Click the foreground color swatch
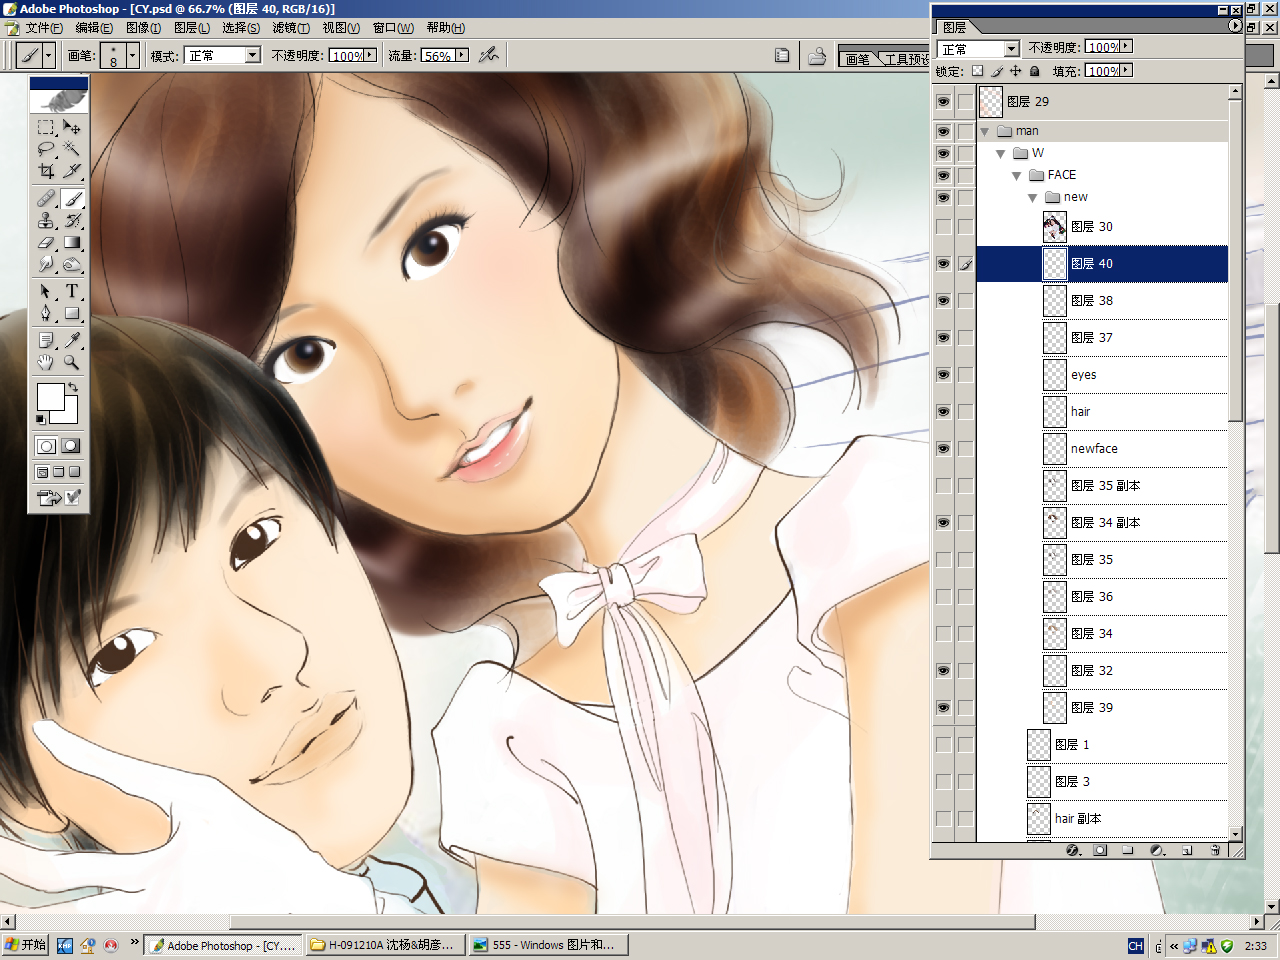The width and height of the screenshot is (1280, 960). pos(50,397)
